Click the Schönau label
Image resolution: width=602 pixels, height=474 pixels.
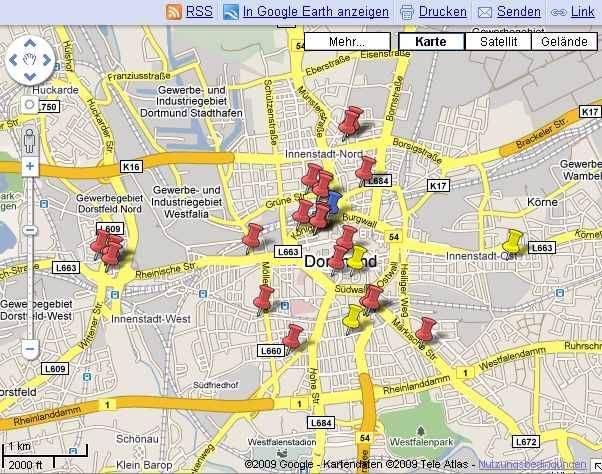tap(137, 439)
